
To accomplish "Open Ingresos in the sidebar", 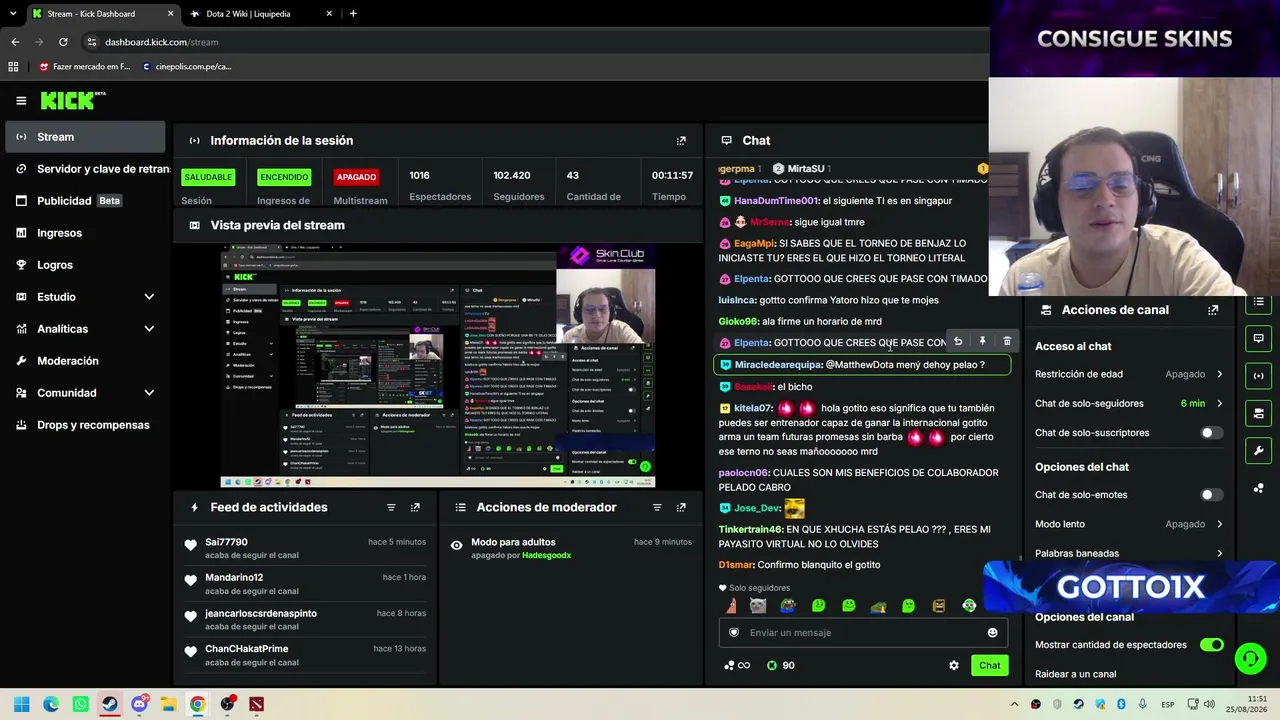I will (85, 233).
